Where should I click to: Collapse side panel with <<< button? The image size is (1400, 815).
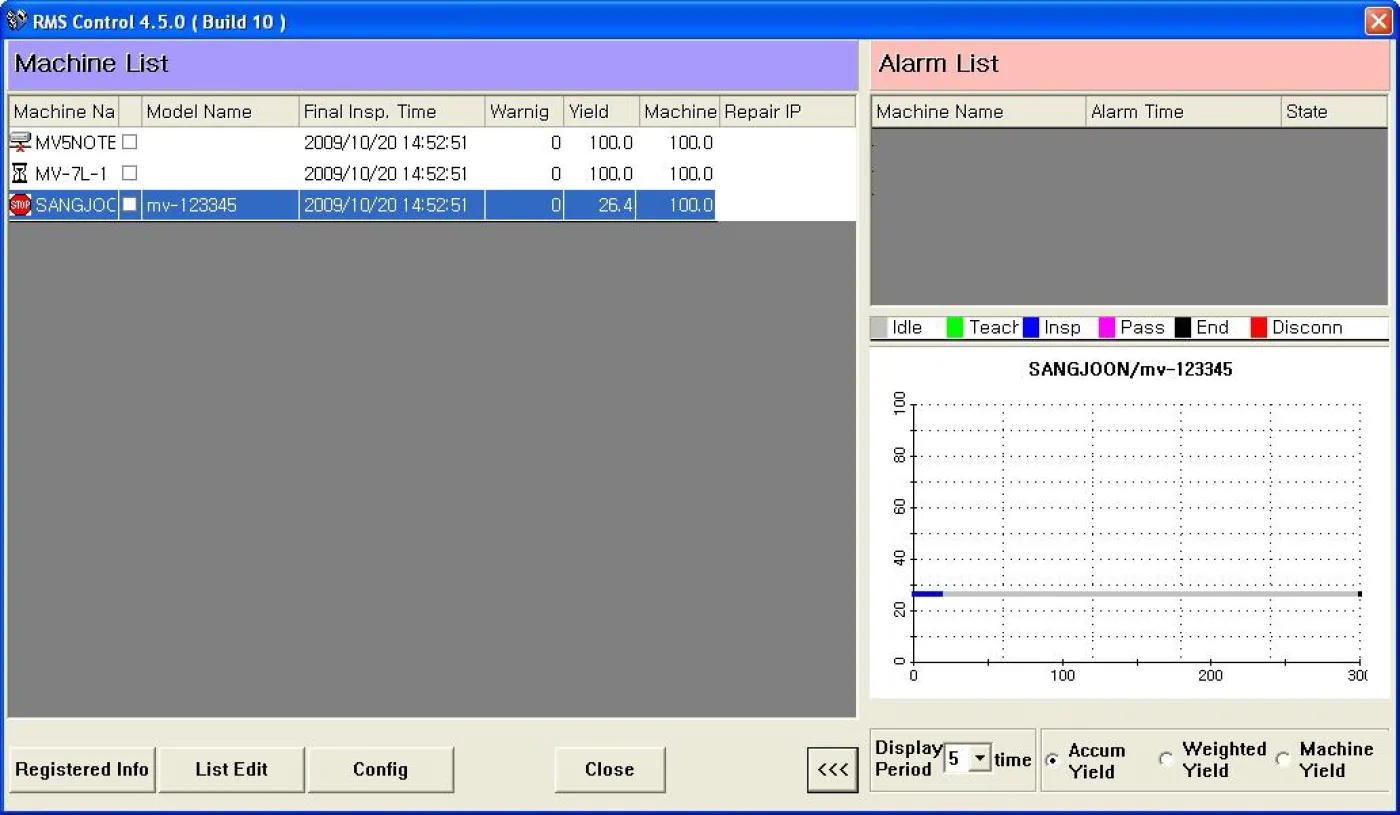click(832, 769)
